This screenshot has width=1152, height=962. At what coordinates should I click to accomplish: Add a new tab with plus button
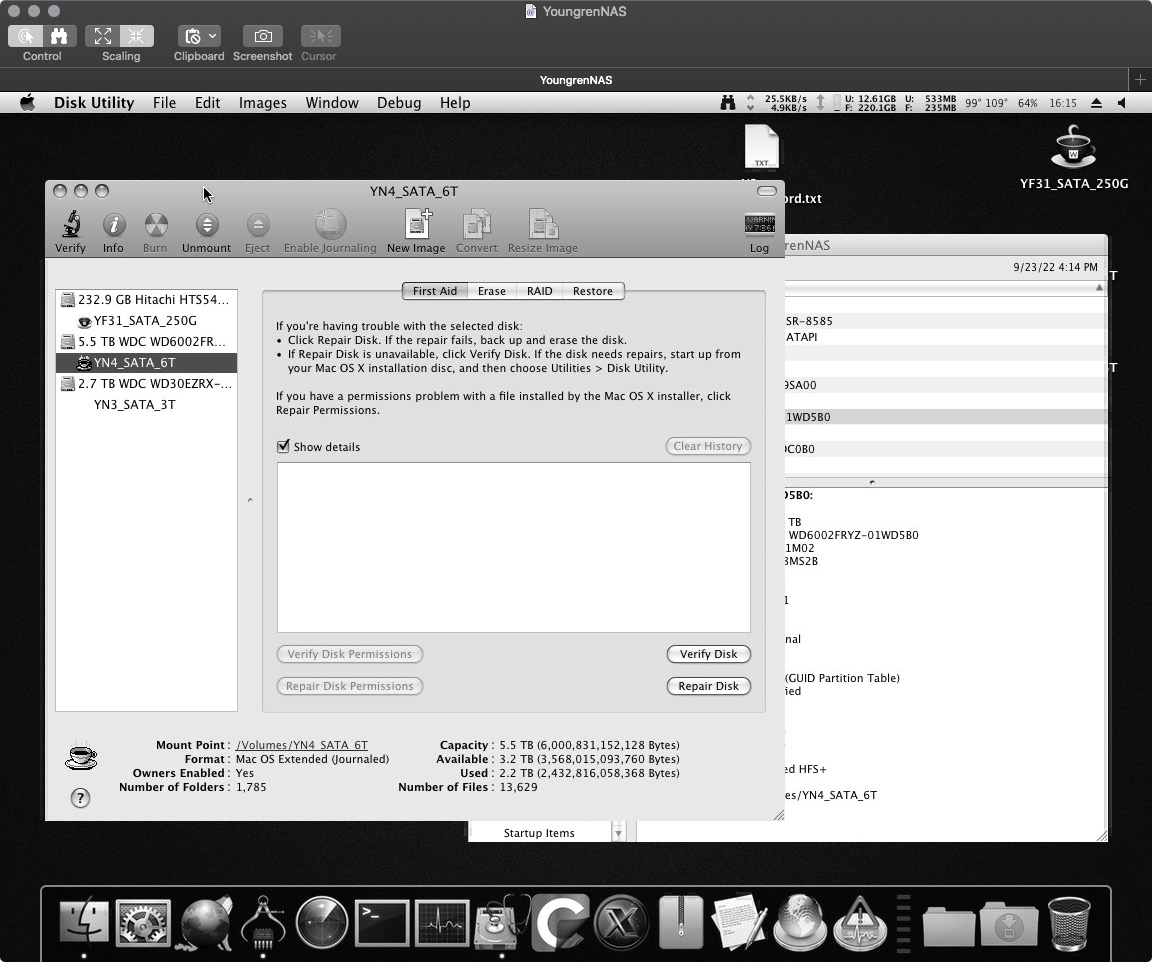click(x=1140, y=79)
